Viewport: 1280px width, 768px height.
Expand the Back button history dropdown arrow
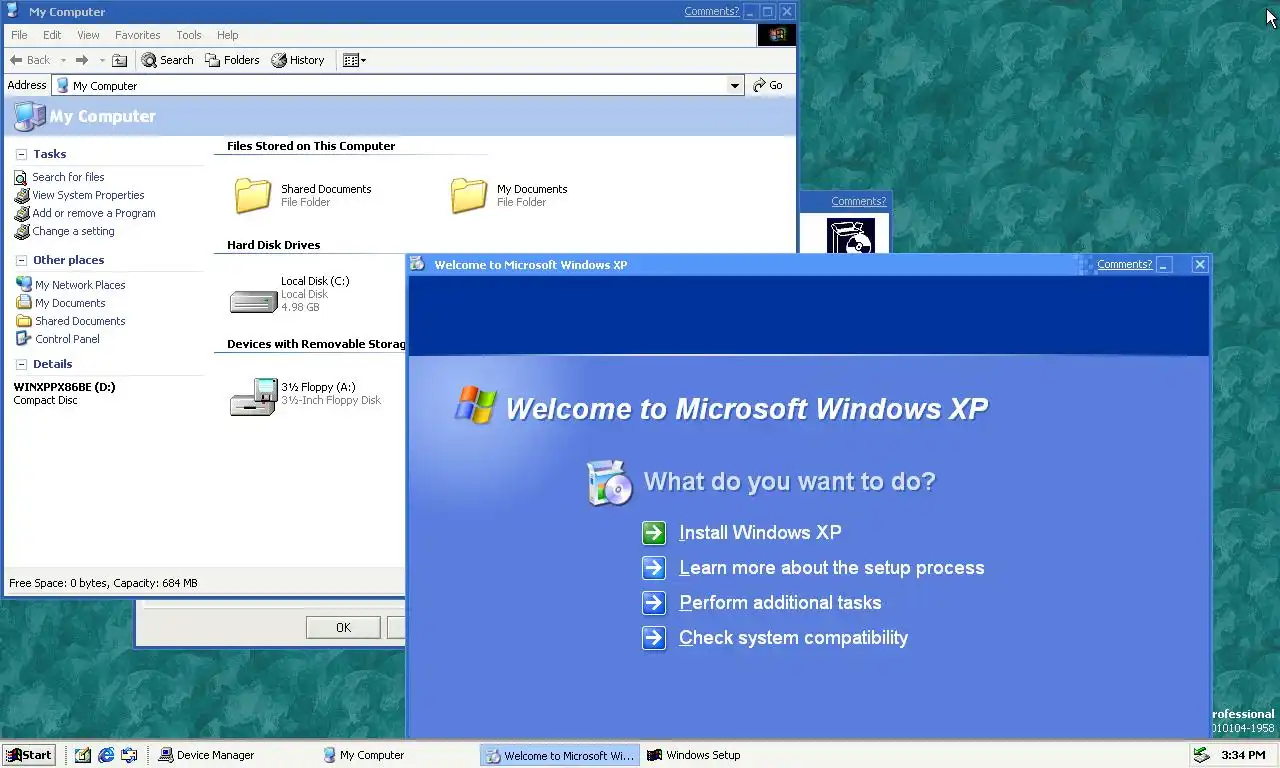(63, 60)
